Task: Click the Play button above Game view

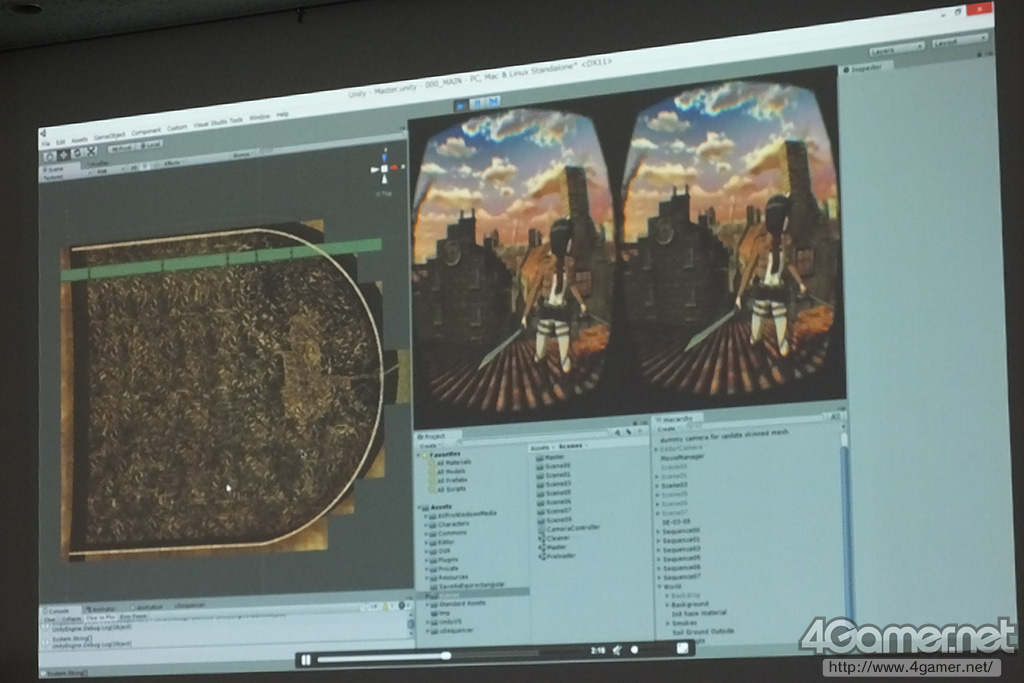Action: (x=461, y=105)
